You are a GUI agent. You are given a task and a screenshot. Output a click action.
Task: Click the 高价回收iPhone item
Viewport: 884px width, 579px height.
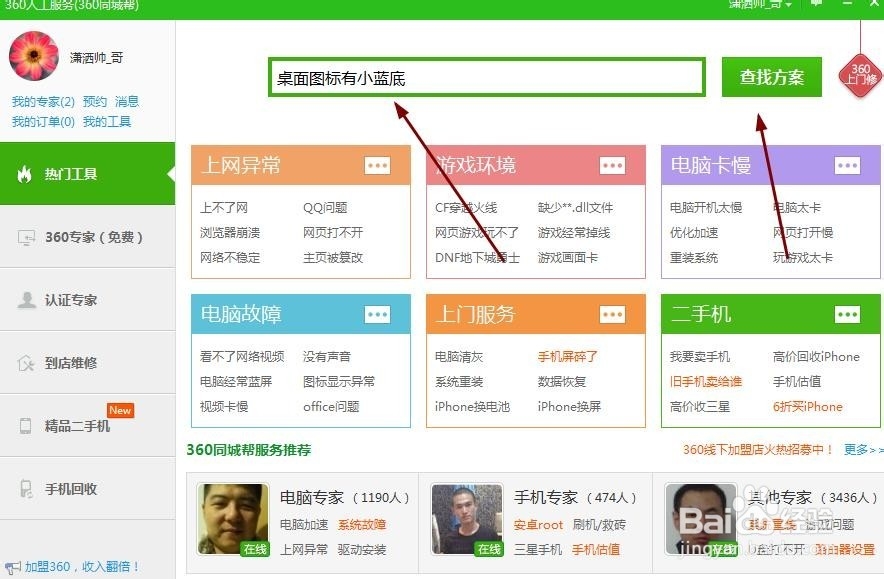[816, 357]
